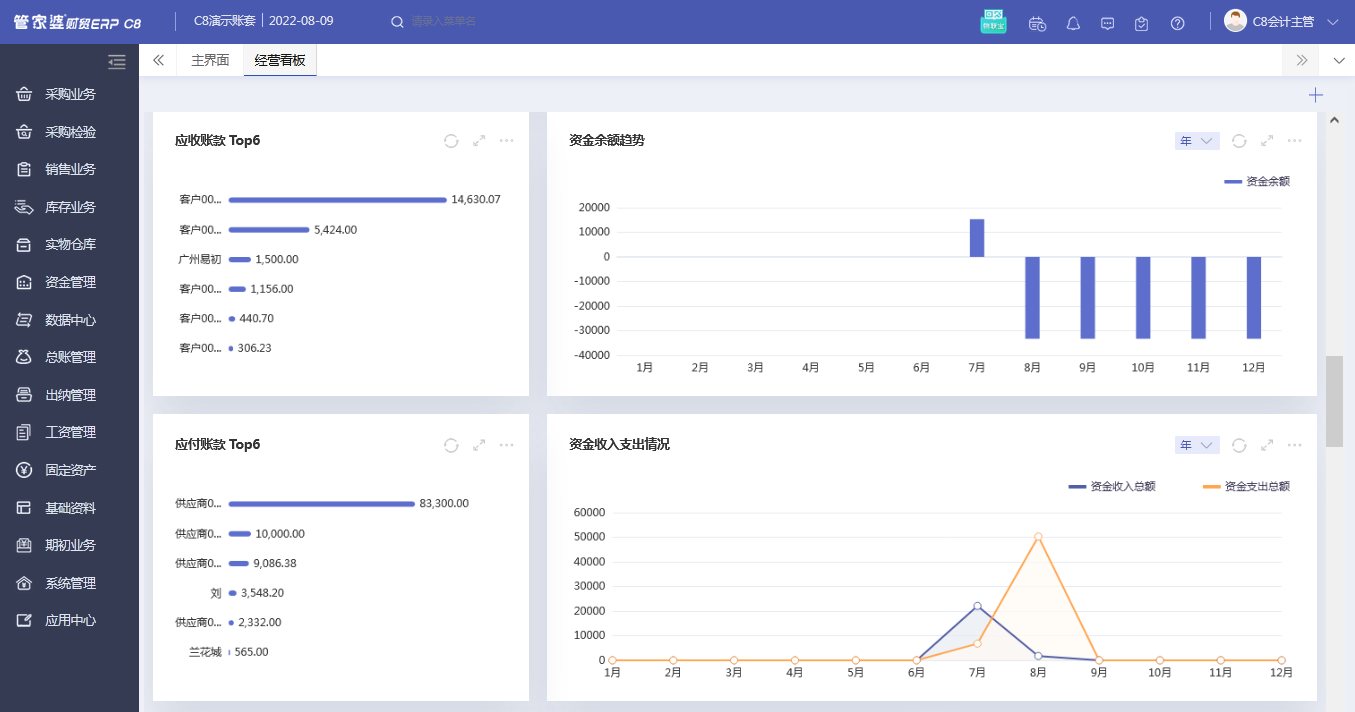
Task: Switch to the 主界面 tab
Action: coord(209,59)
